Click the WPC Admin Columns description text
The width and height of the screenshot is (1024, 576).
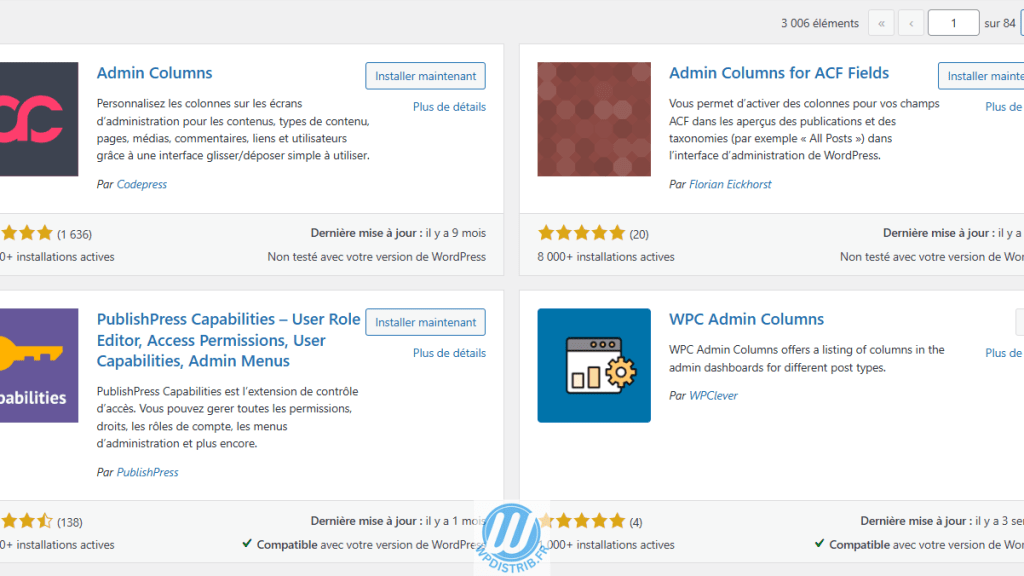click(807, 359)
